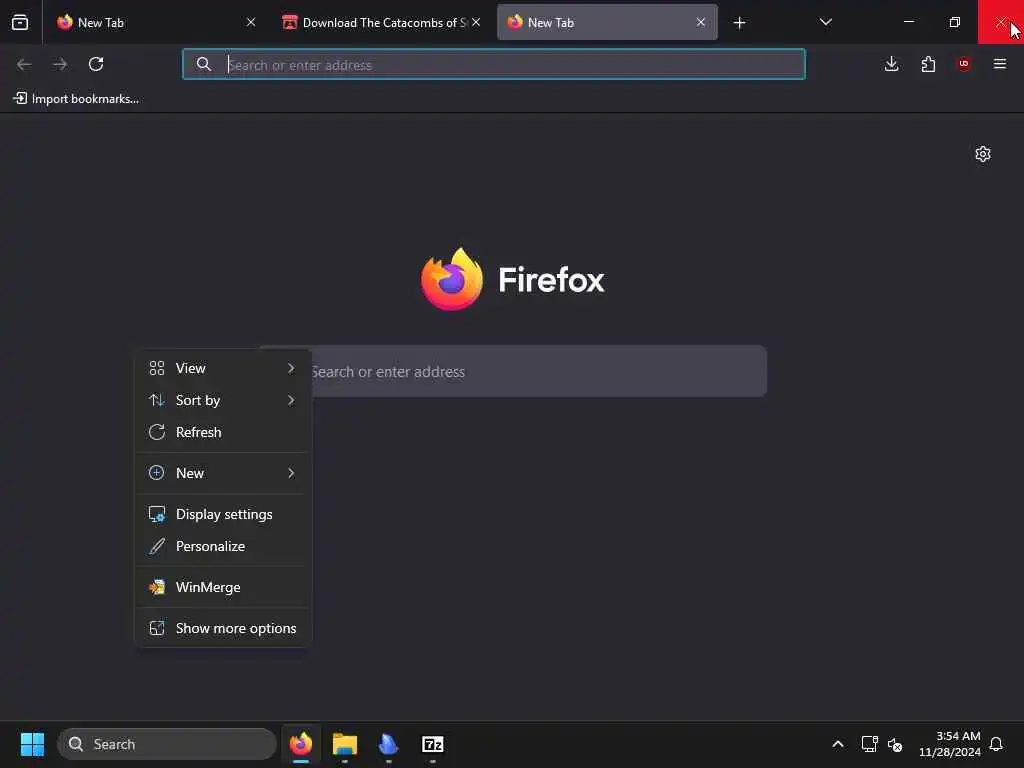Minimize the Firefox window
The height and width of the screenshot is (768, 1024).
coord(908,22)
